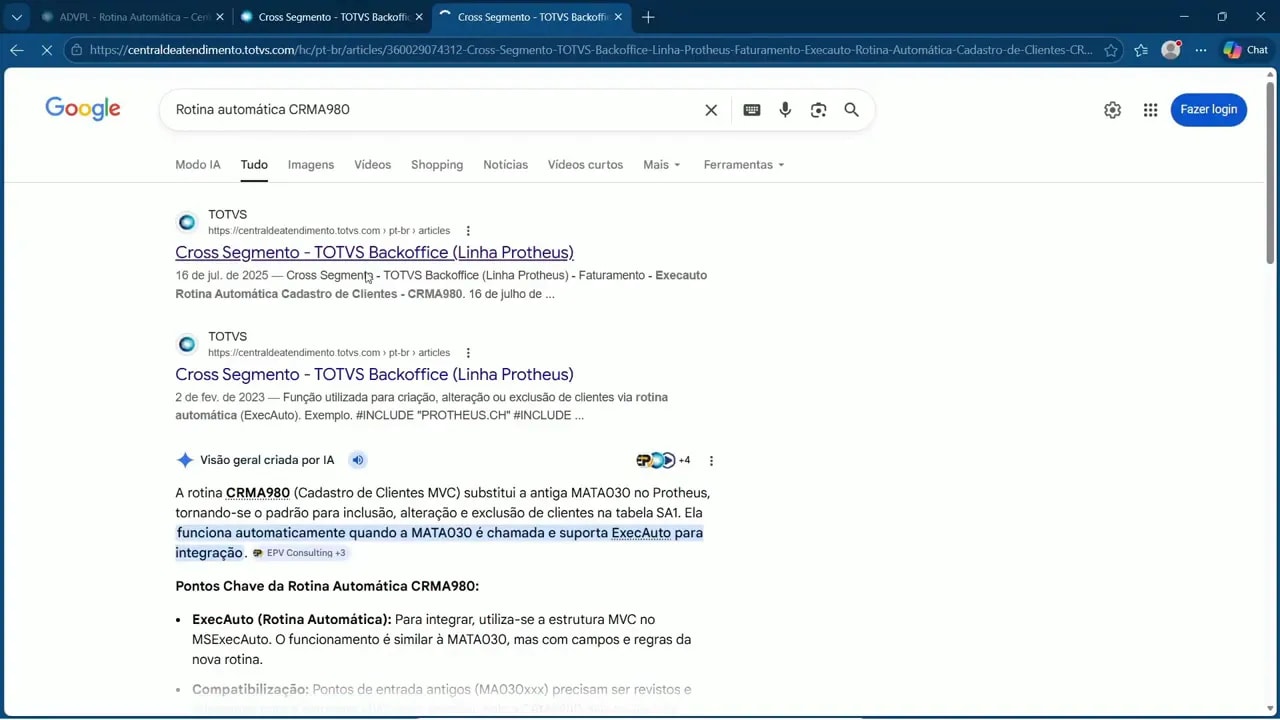Switch to the Noticias tab

(505, 164)
